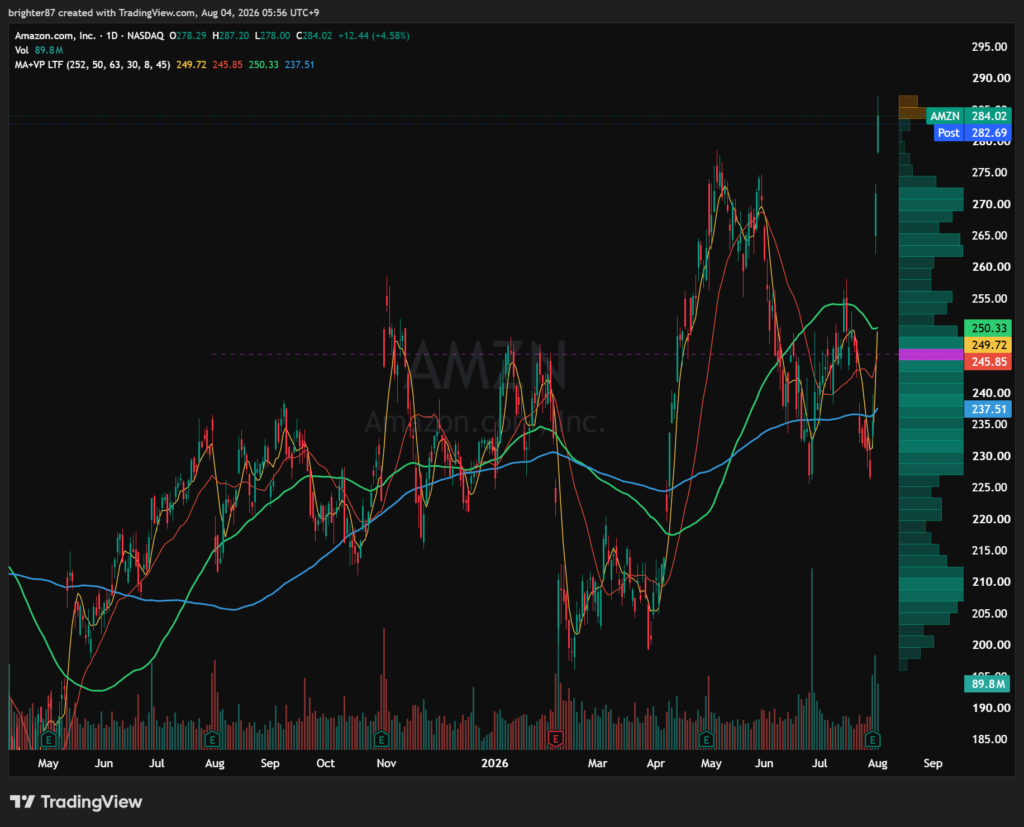
Task: Click the L278.00 low value
Action: pyautogui.click(x=272, y=36)
